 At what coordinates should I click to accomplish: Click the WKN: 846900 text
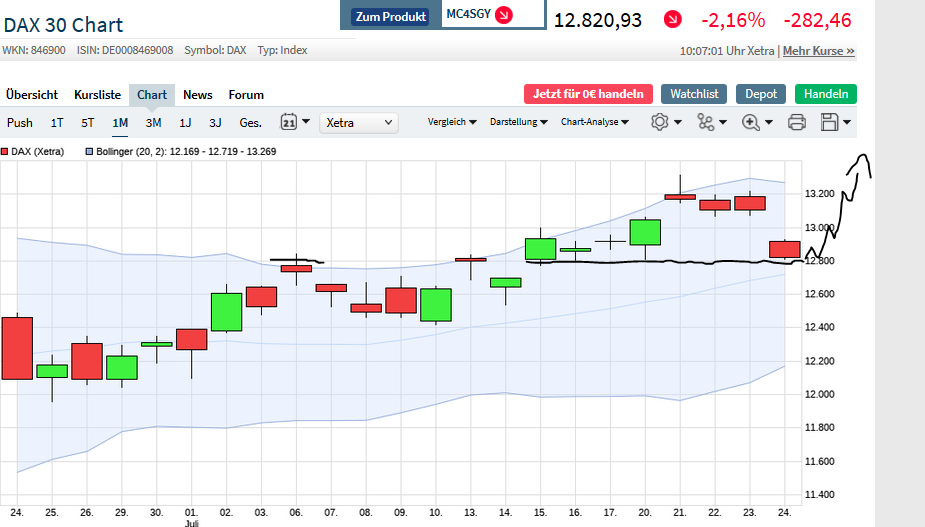[x=34, y=50]
